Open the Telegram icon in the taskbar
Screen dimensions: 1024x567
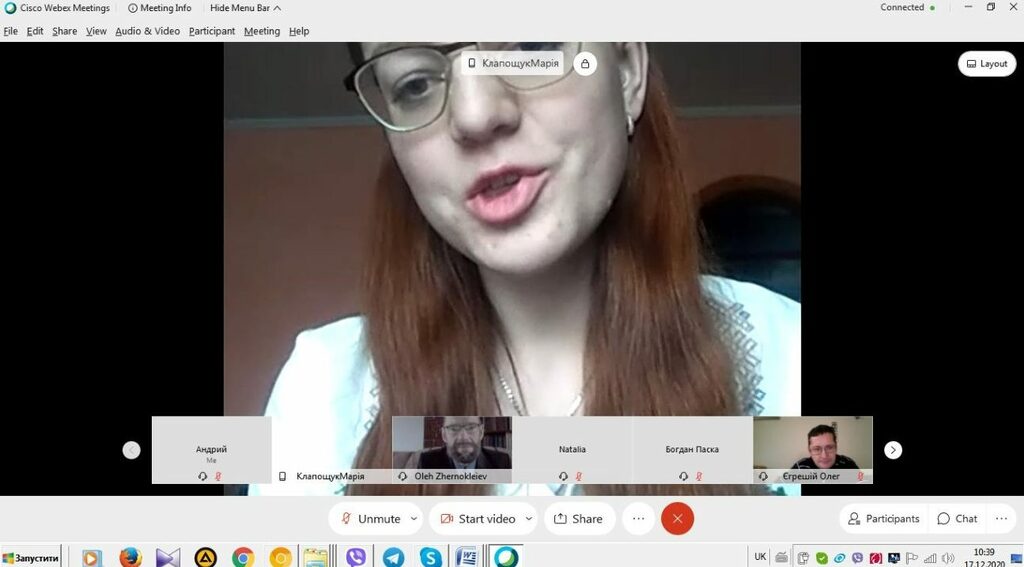pos(393,557)
